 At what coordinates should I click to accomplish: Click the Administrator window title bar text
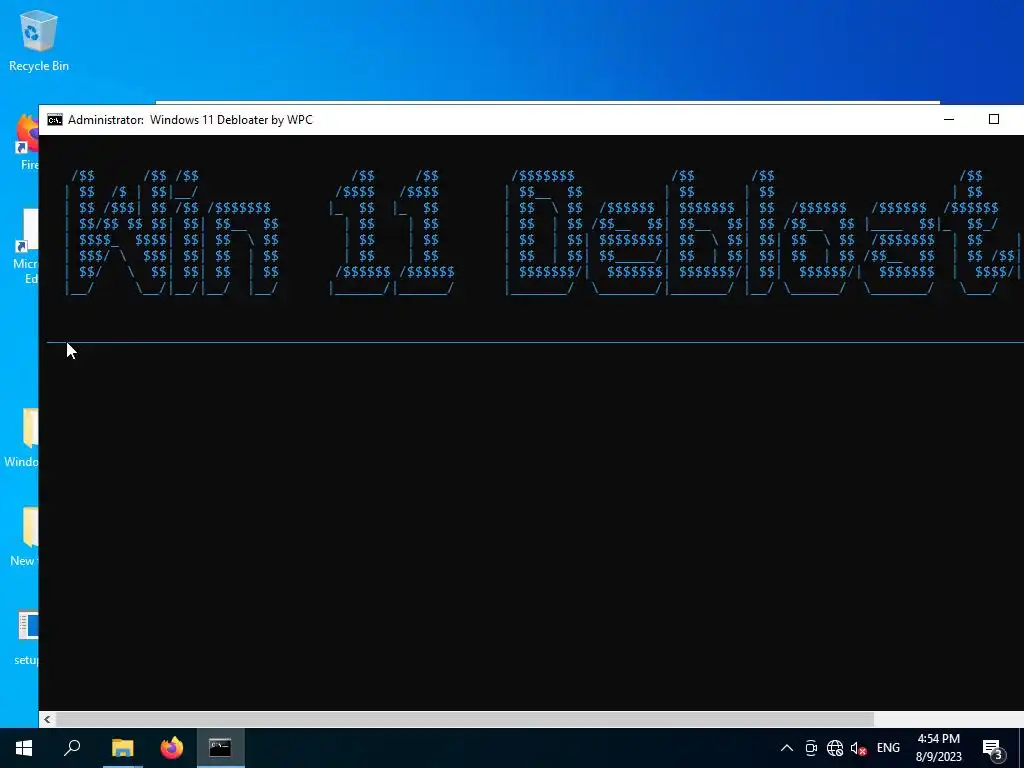pyautogui.click(x=190, y=120)
